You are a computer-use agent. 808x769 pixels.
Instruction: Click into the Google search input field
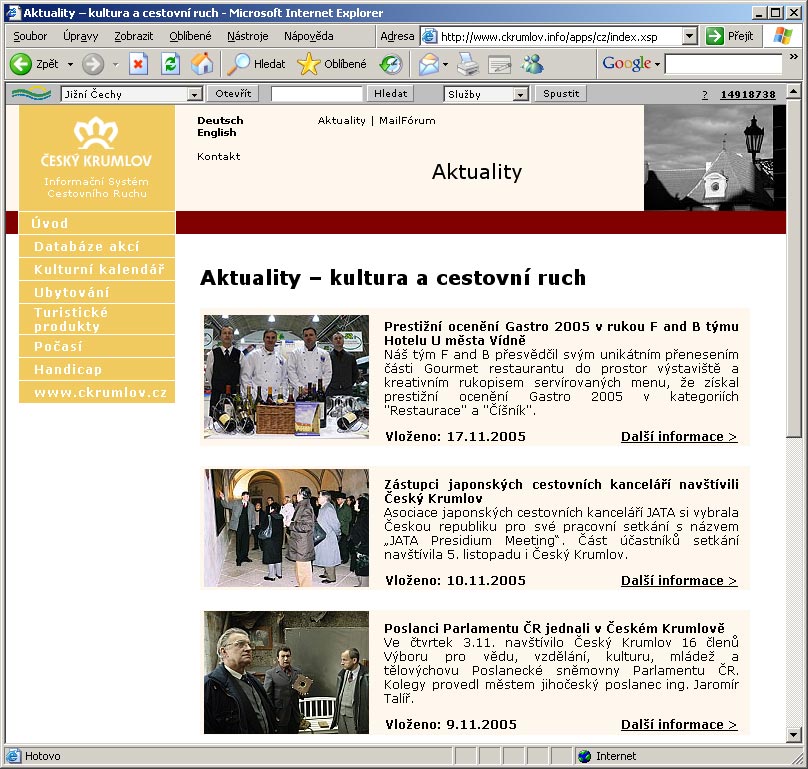pos(723,64)
